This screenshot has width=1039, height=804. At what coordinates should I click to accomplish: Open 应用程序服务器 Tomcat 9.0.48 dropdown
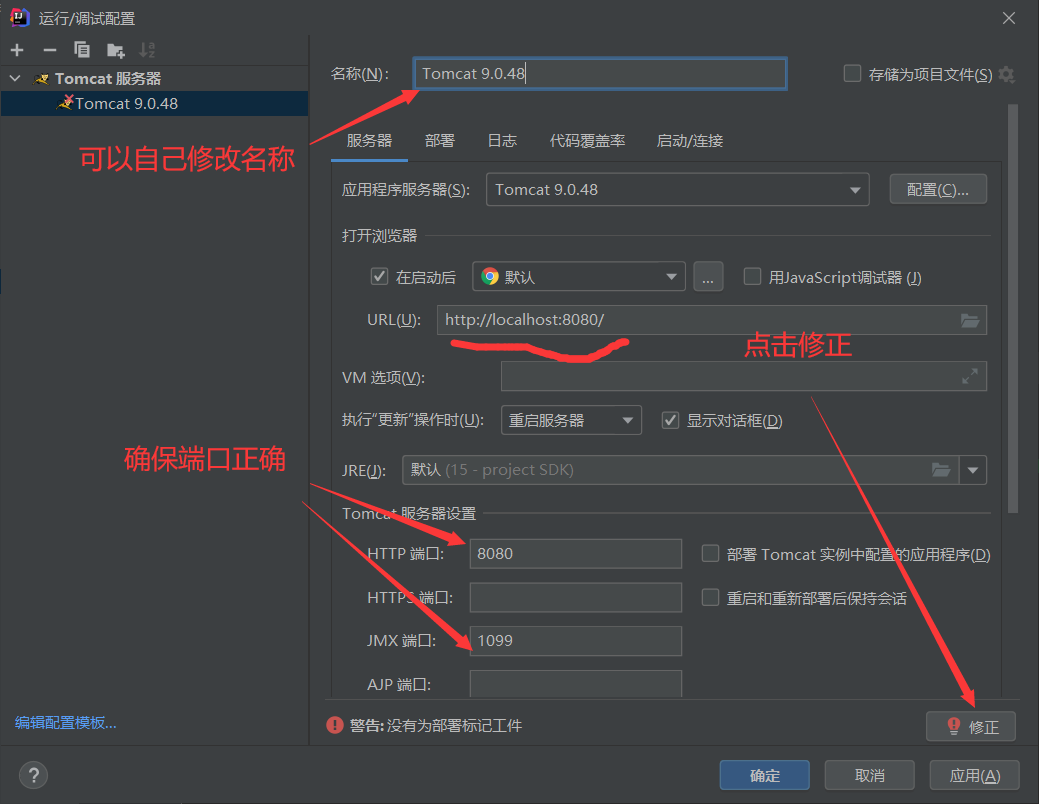coord(677,190)
